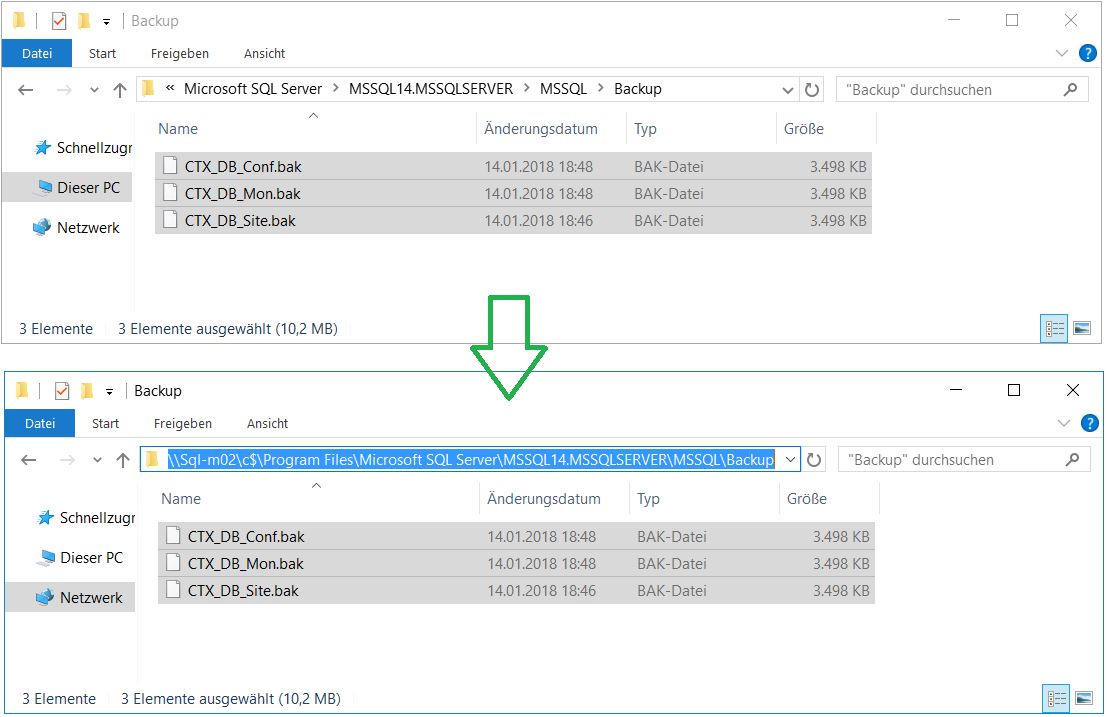
Task: Refresh the Backup folder view
Action: pyautogui.click(x=812, y=89)
